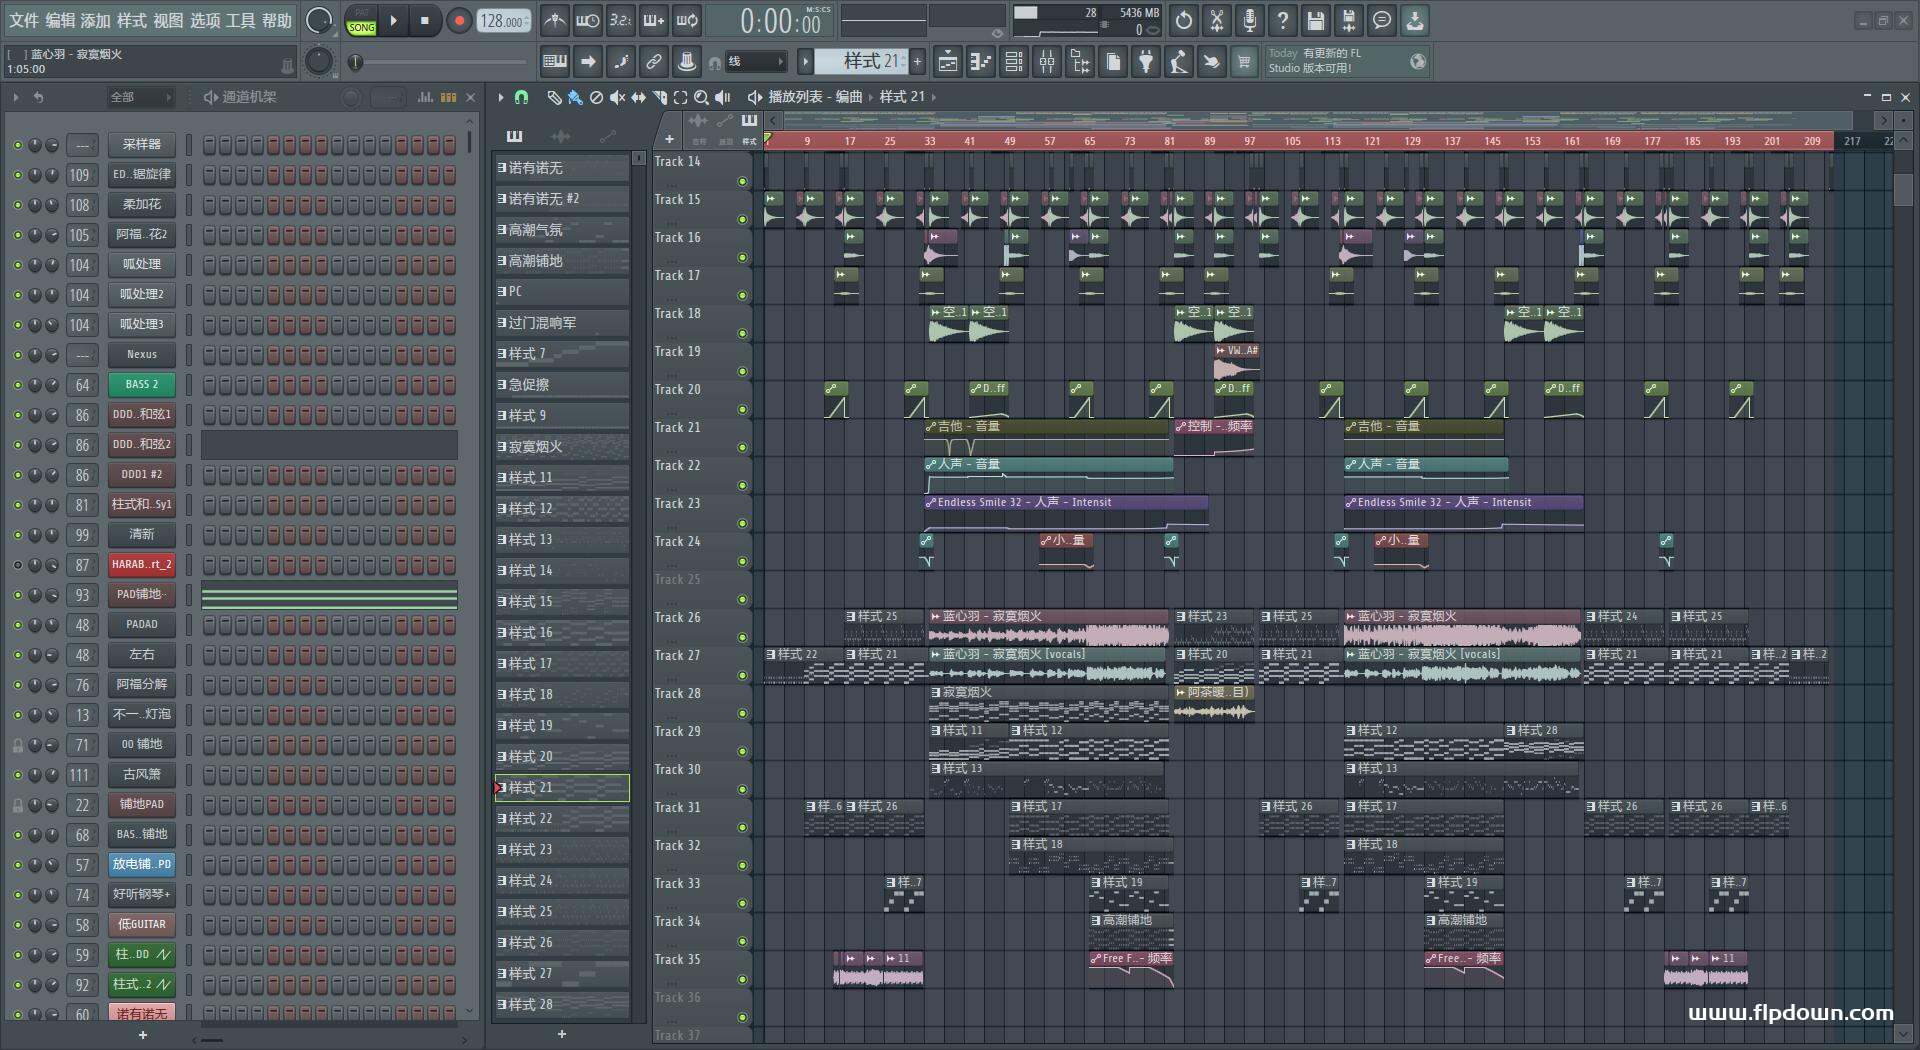Unlock the 00 铺地 channel padlock

point(17,745)
